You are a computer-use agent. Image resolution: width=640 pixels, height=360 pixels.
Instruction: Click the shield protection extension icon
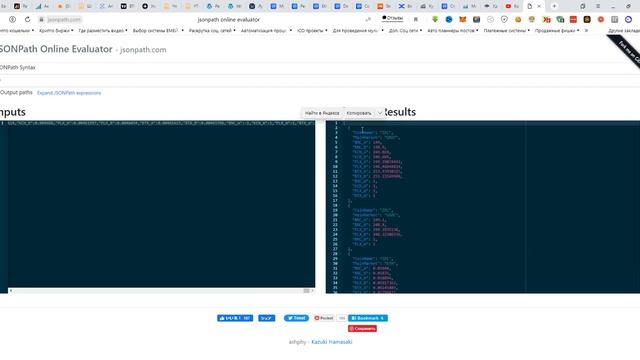tap(504, 19)
